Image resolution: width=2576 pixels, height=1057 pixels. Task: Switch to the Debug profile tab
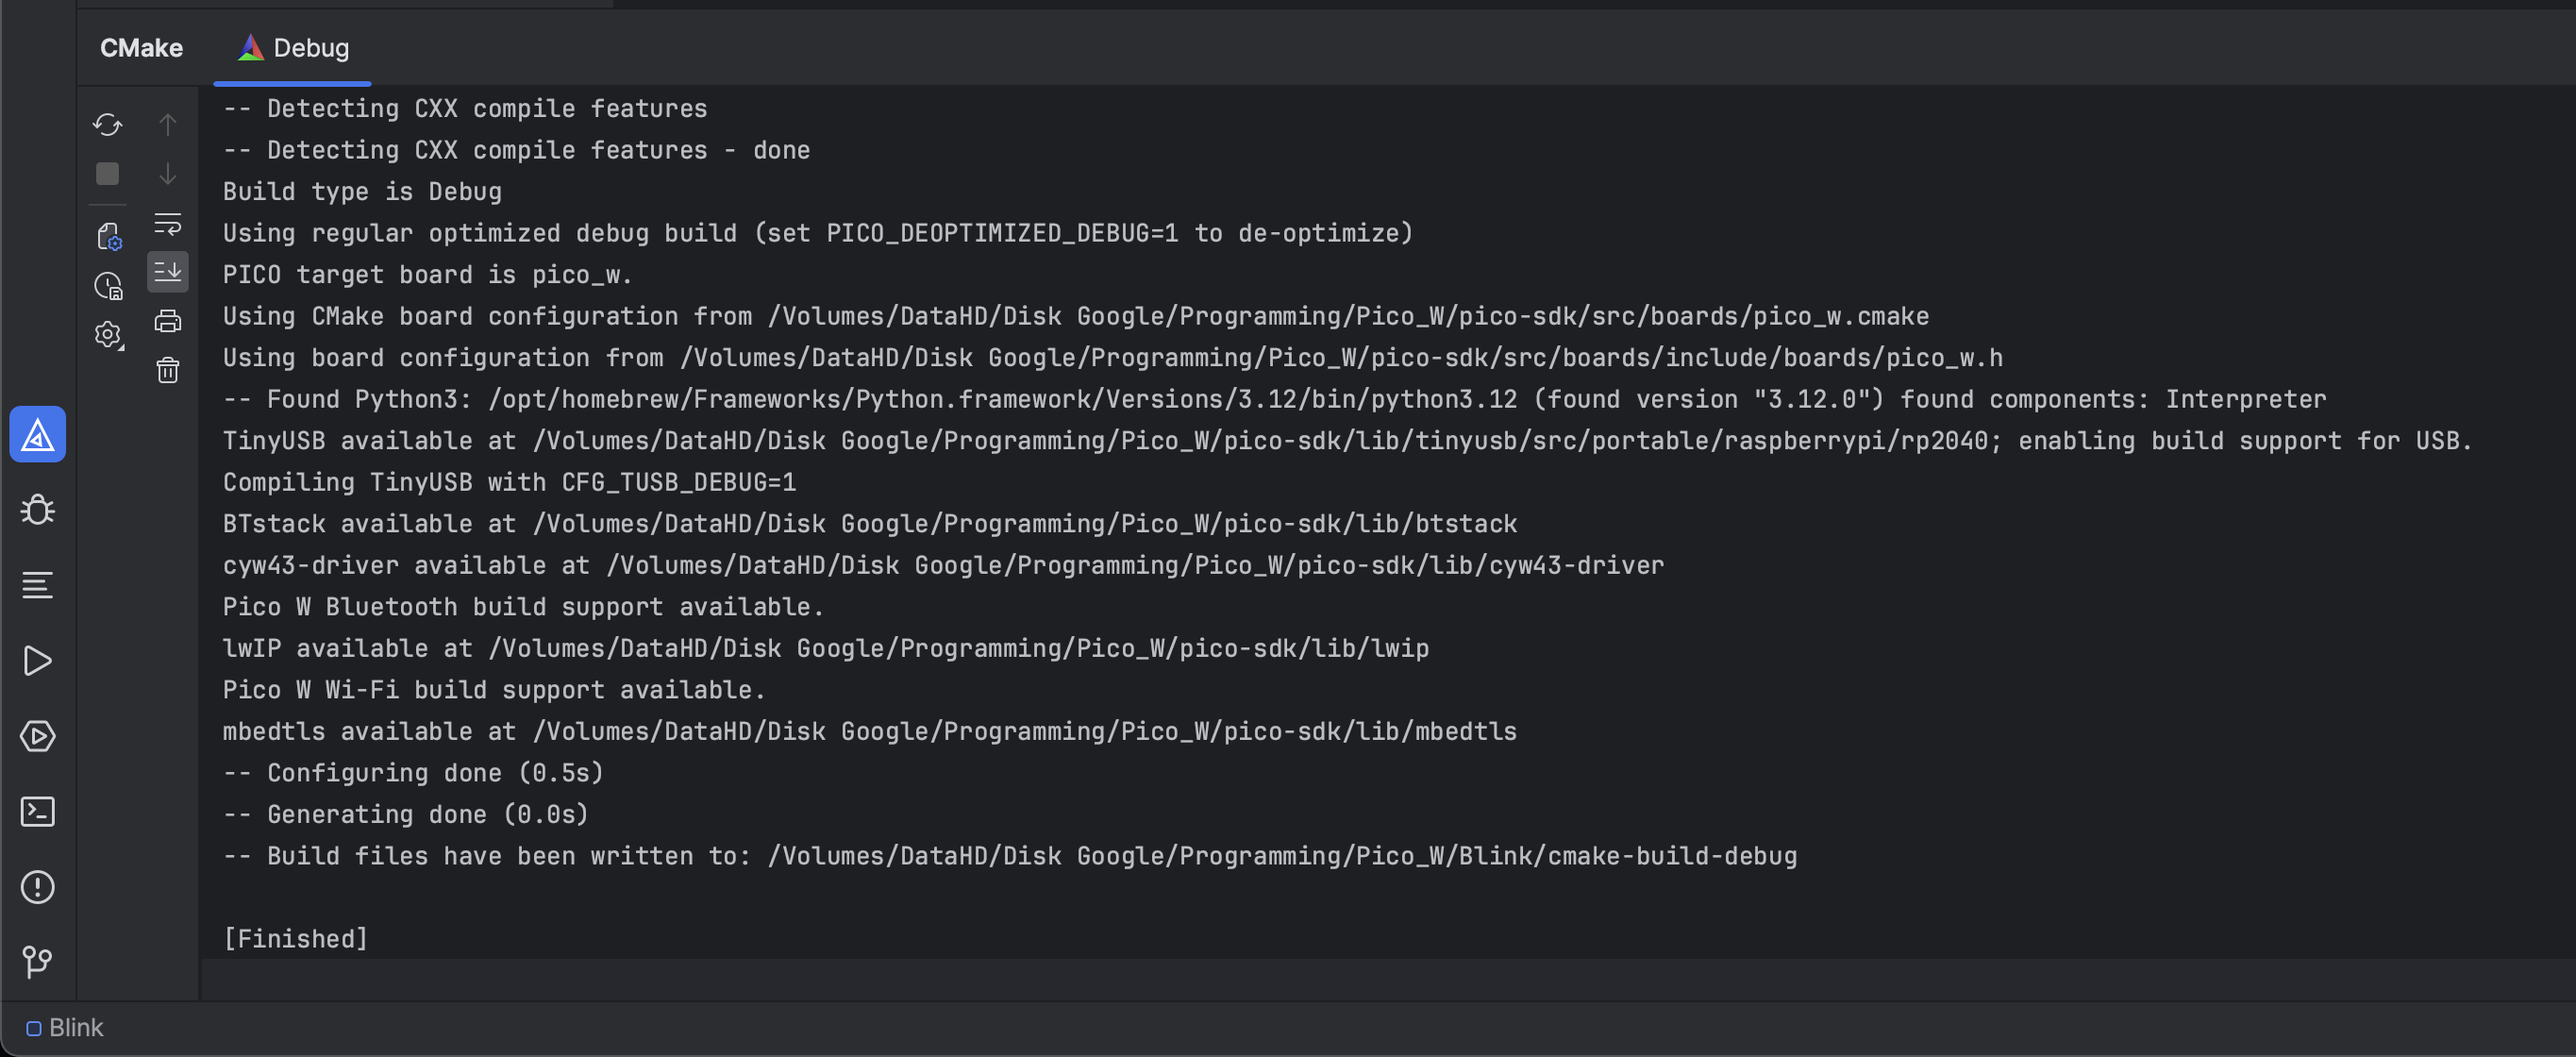tap(293, 48)
